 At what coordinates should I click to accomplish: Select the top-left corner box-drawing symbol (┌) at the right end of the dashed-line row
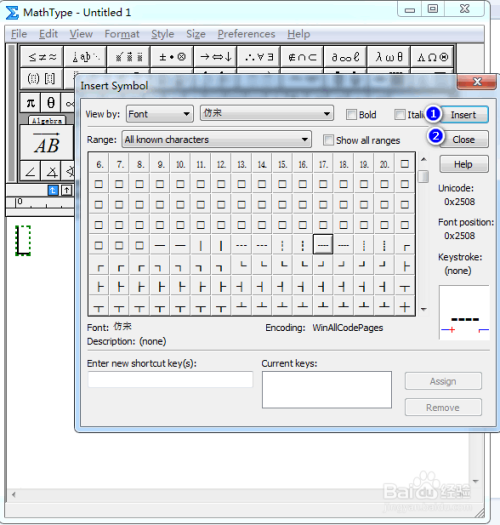(405, 245)
